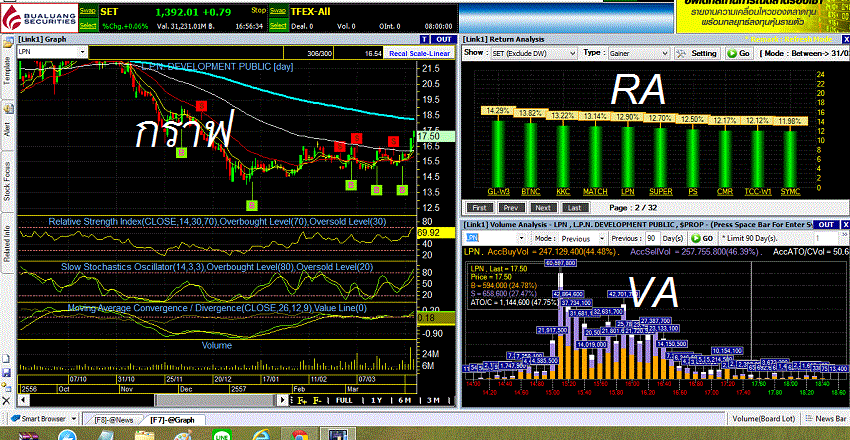Open the Related Info side tab
The height and width of the screenshot is (440, 850).
tap(8, 244)
